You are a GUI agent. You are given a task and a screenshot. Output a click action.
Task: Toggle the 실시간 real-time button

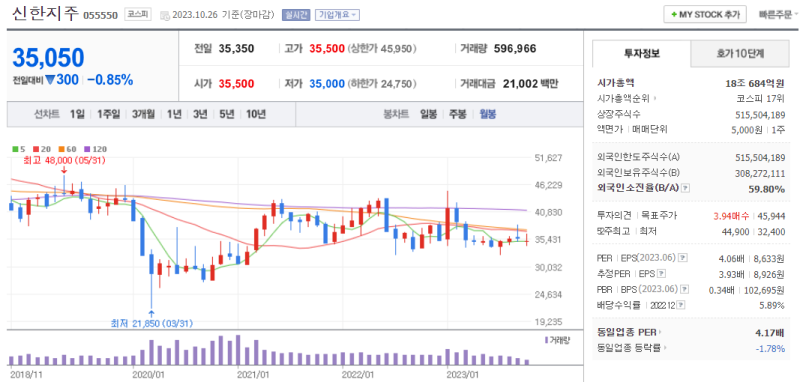(296, 15)
